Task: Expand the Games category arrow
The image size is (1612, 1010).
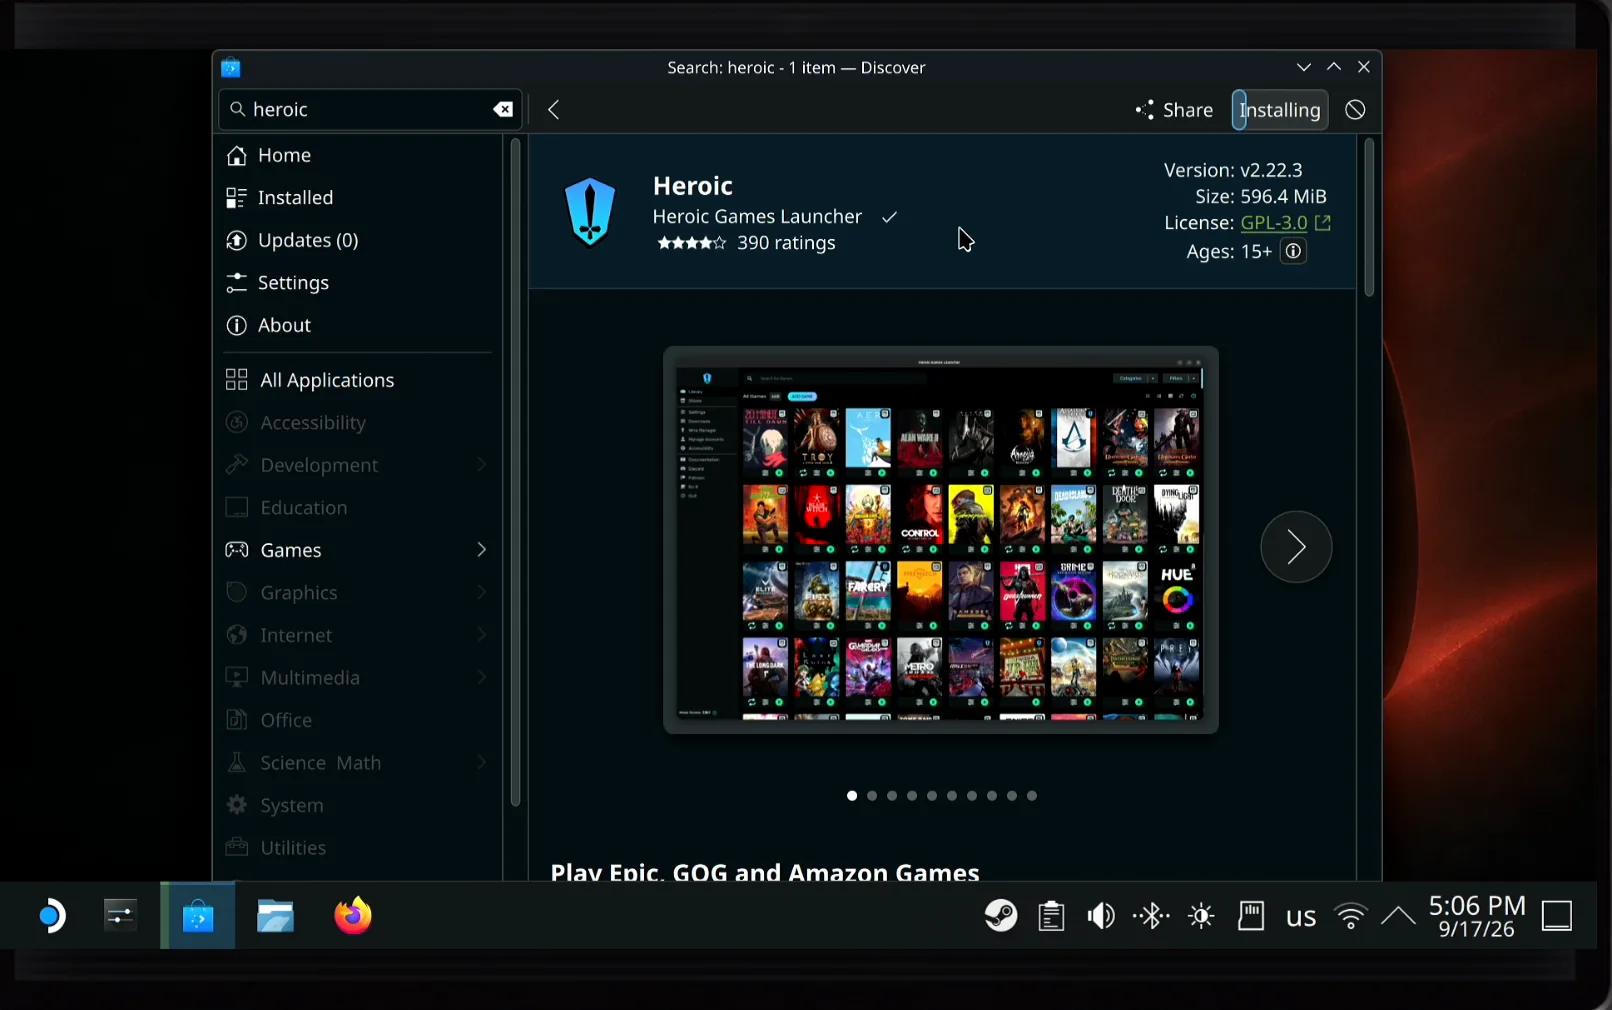Action: point(481,550)
